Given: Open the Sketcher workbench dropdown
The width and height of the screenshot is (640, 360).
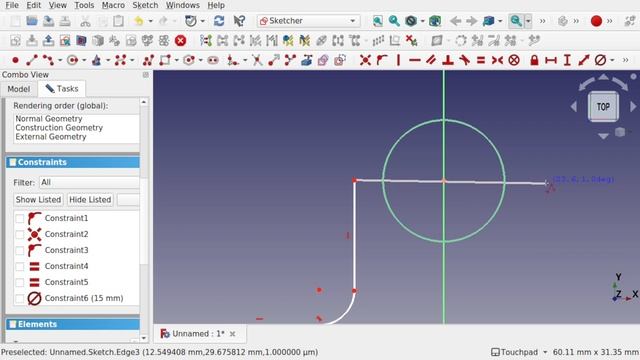Looking at the screenshot, I should (x=309, y=21).
